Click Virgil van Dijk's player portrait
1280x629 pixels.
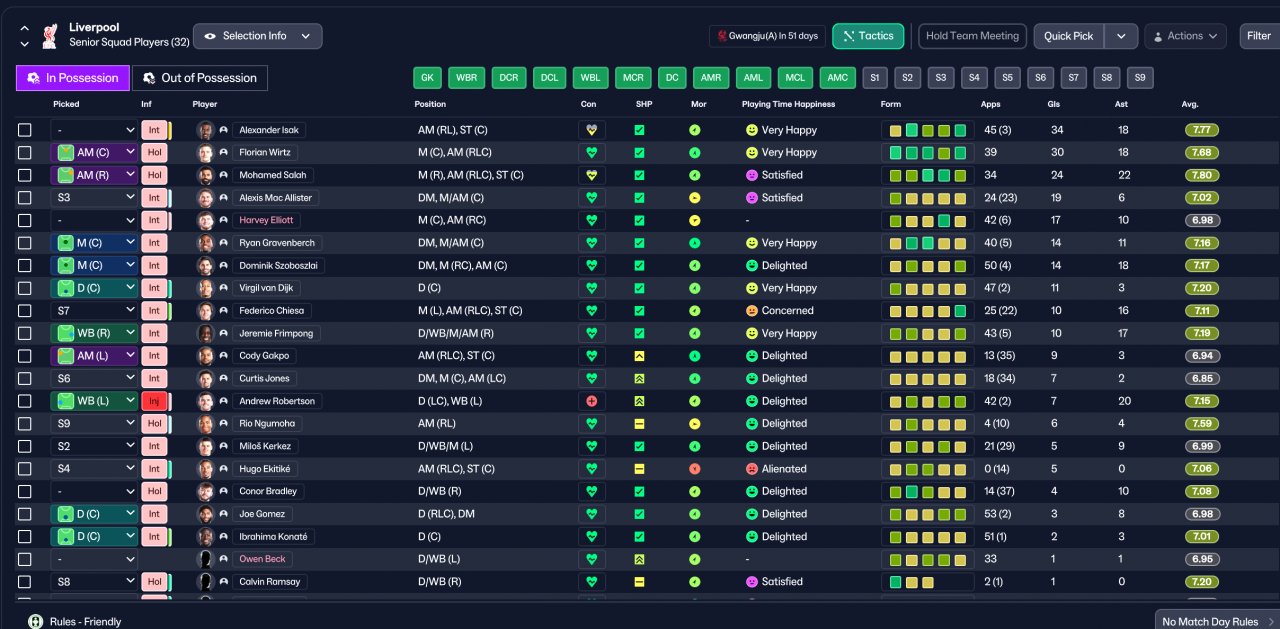[x=206, y=288]
